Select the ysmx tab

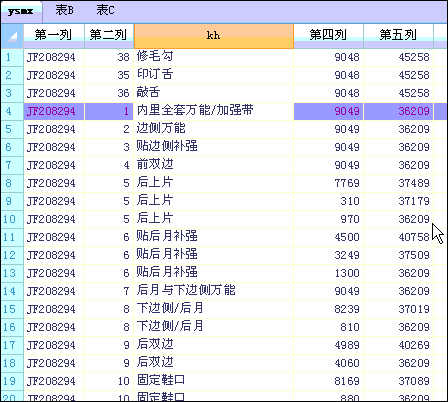21,12
